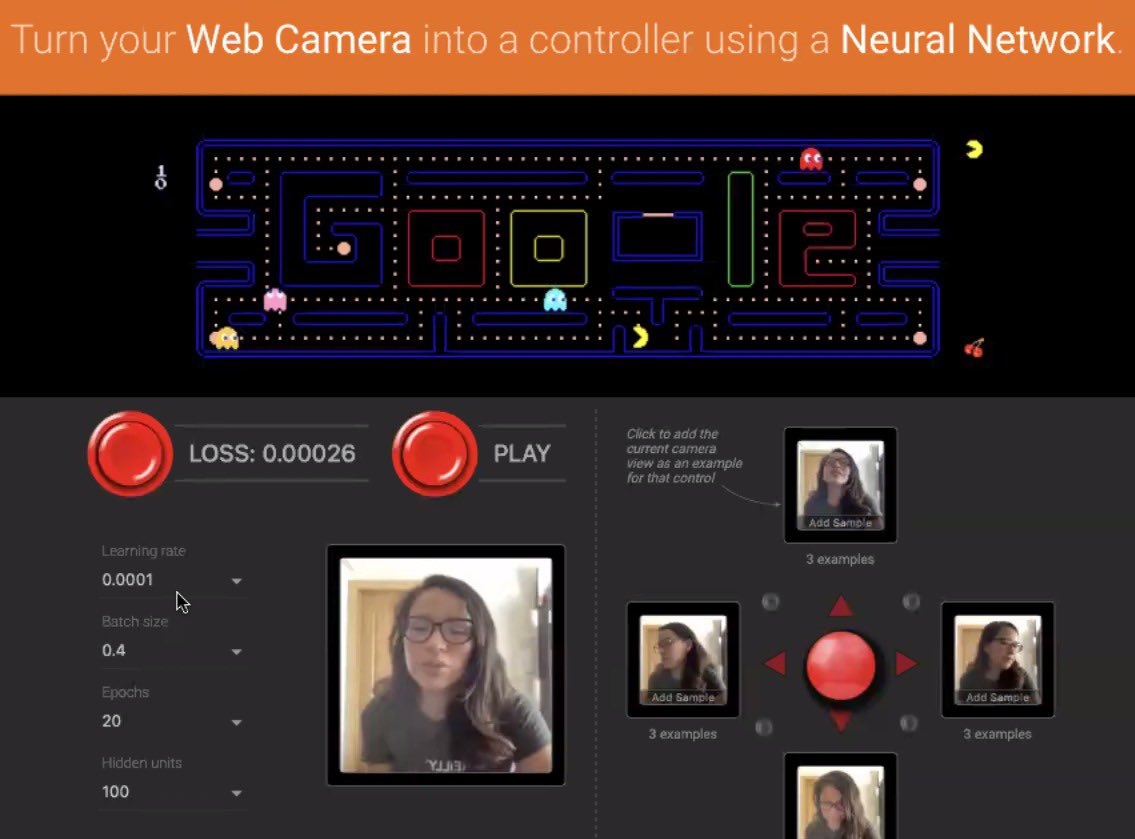The height and width of the screenshot is (839, 1135).
Task: Click the "3 examples" label under the up thumbnail
Action: [x=840, y=560]
